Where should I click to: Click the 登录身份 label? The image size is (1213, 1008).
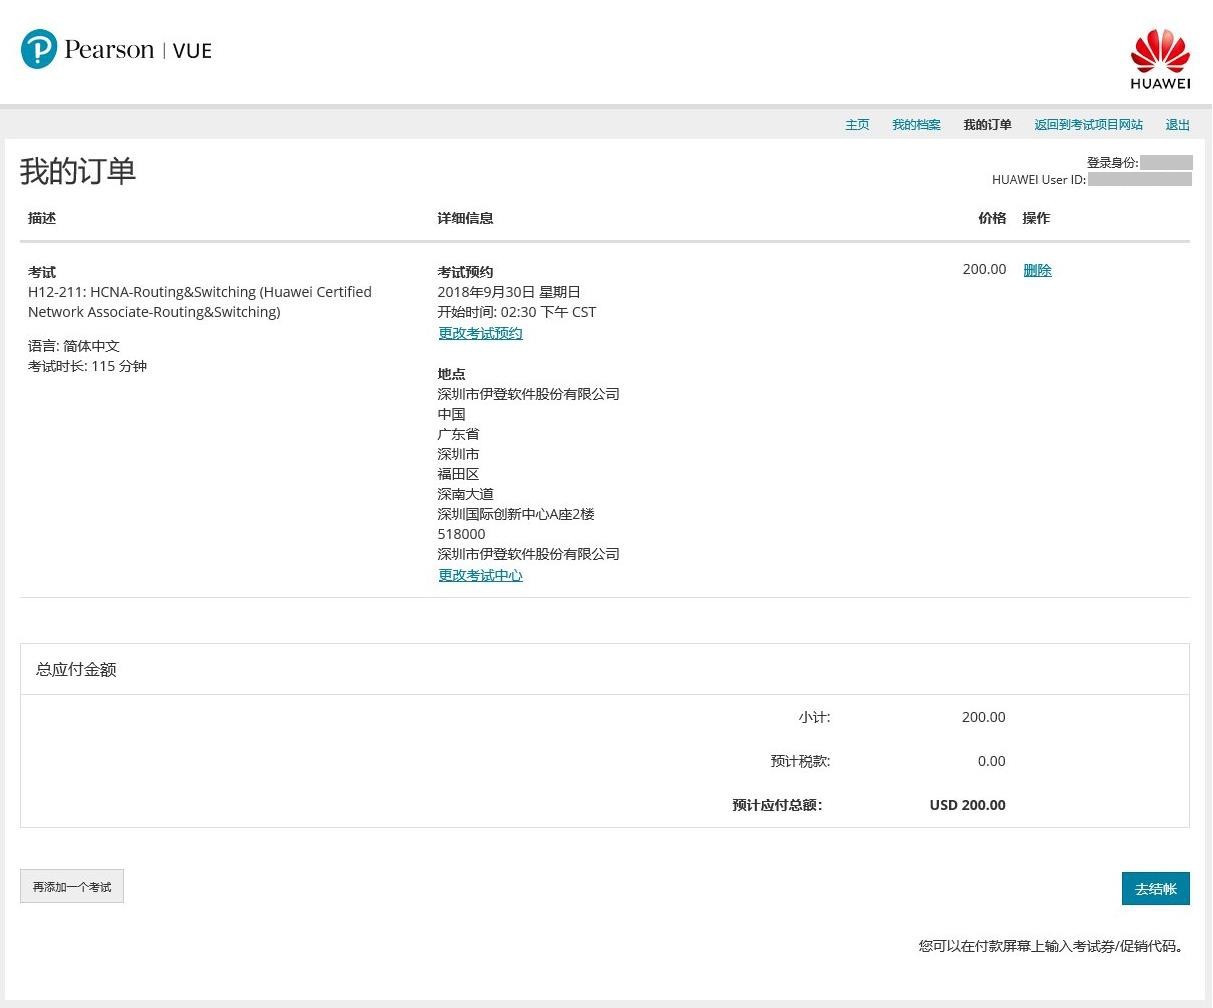pos(1113,162)
